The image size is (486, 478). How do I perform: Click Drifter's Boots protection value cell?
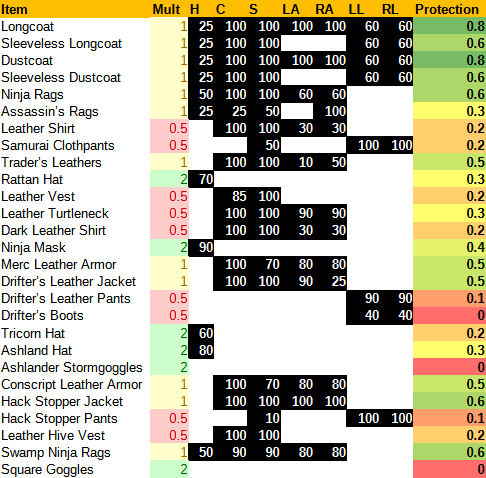click(x=449, y=315)
